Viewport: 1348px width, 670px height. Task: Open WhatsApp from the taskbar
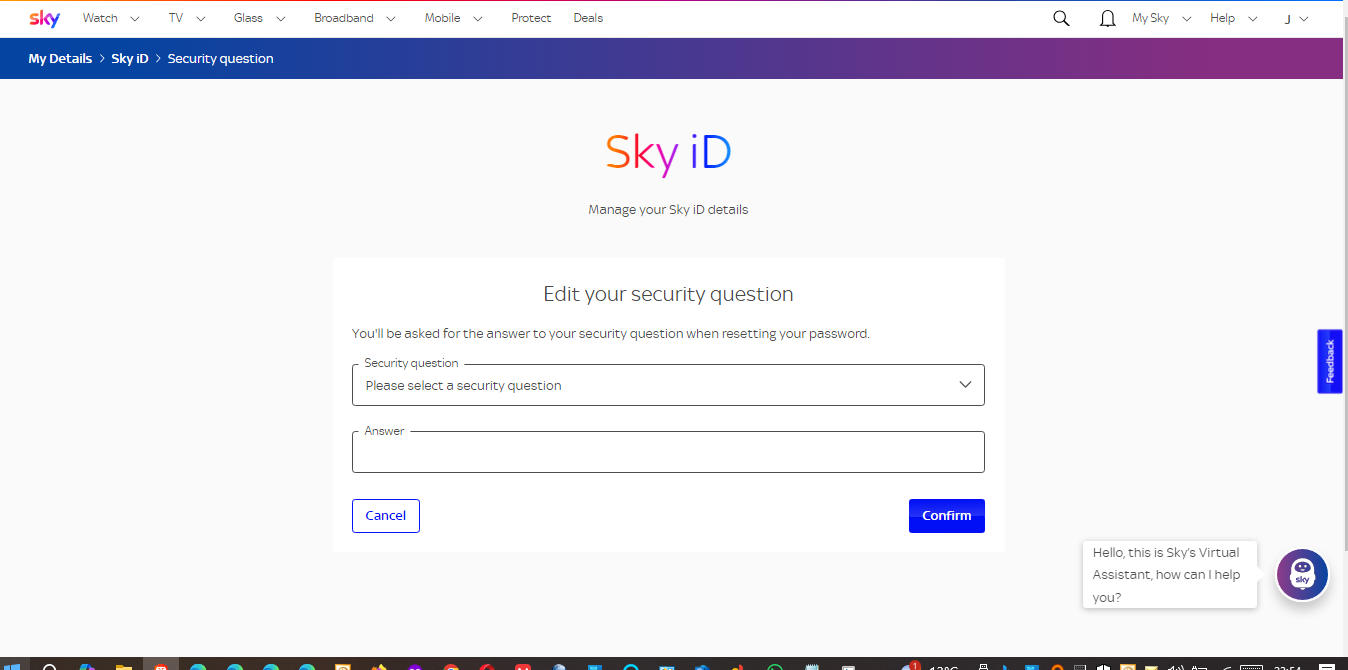click(x=773, y=666)
